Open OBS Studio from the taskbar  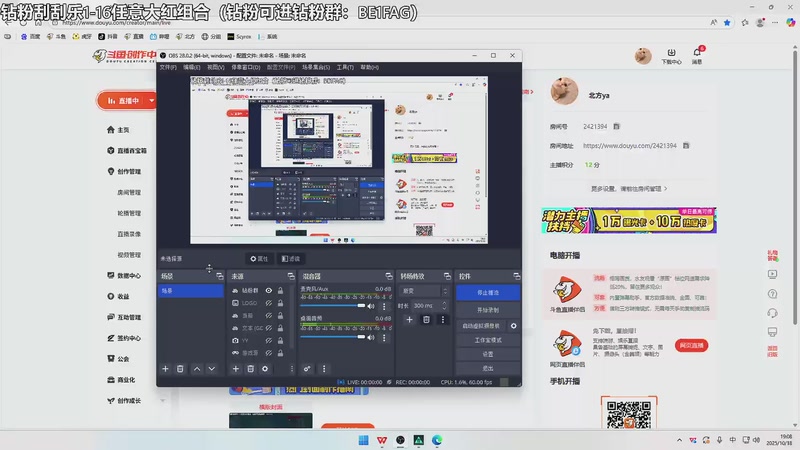point(400,440)
